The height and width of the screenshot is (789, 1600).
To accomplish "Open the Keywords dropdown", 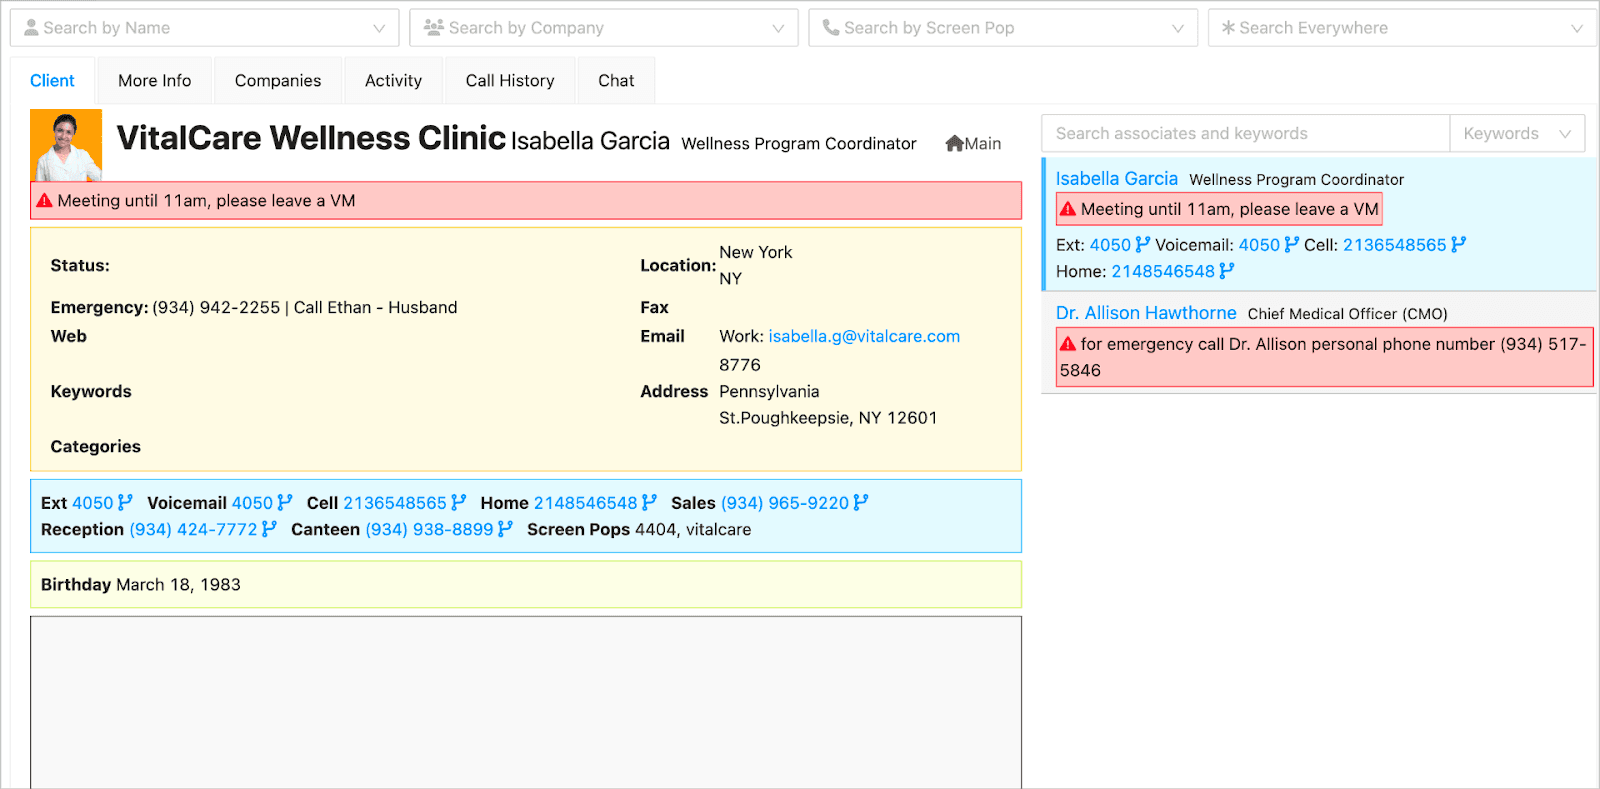I will 1517,133.
